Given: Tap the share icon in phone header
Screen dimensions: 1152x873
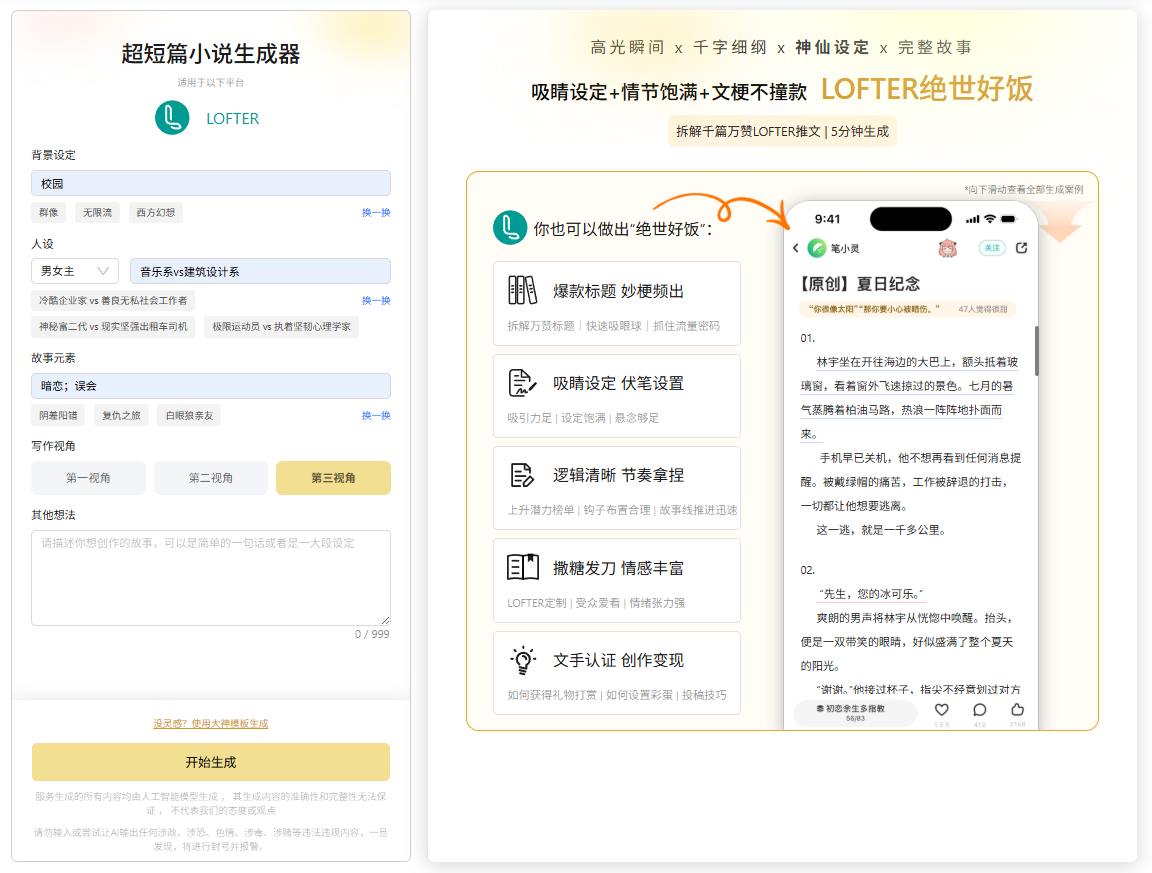Looking at the screenshot, I should tap(1021, 248).
